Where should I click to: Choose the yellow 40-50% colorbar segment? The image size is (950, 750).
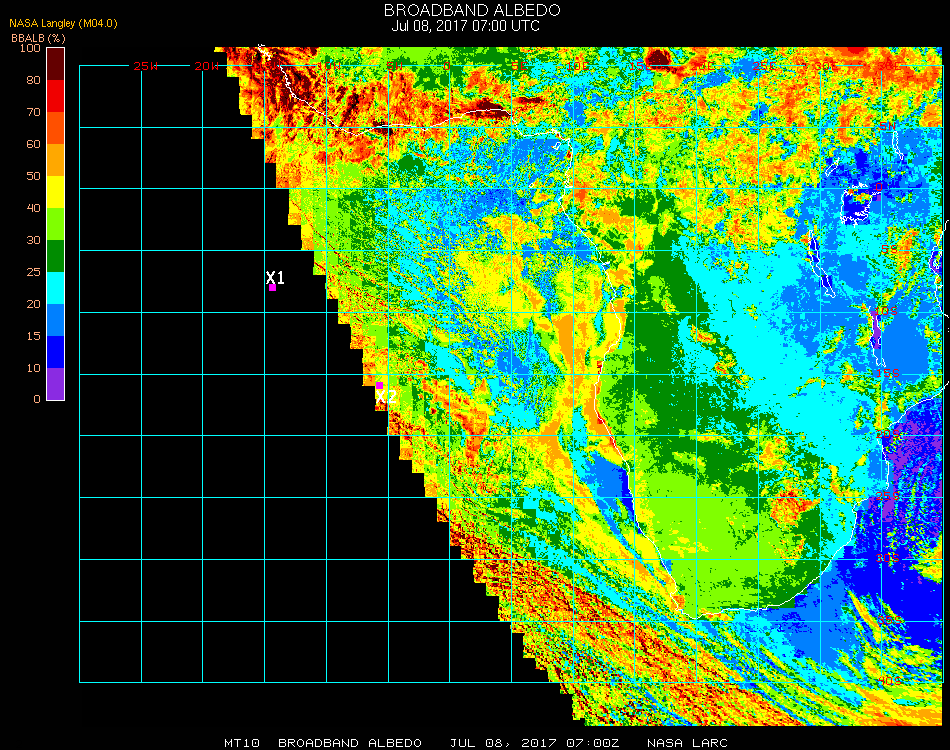tap(56, 192)
